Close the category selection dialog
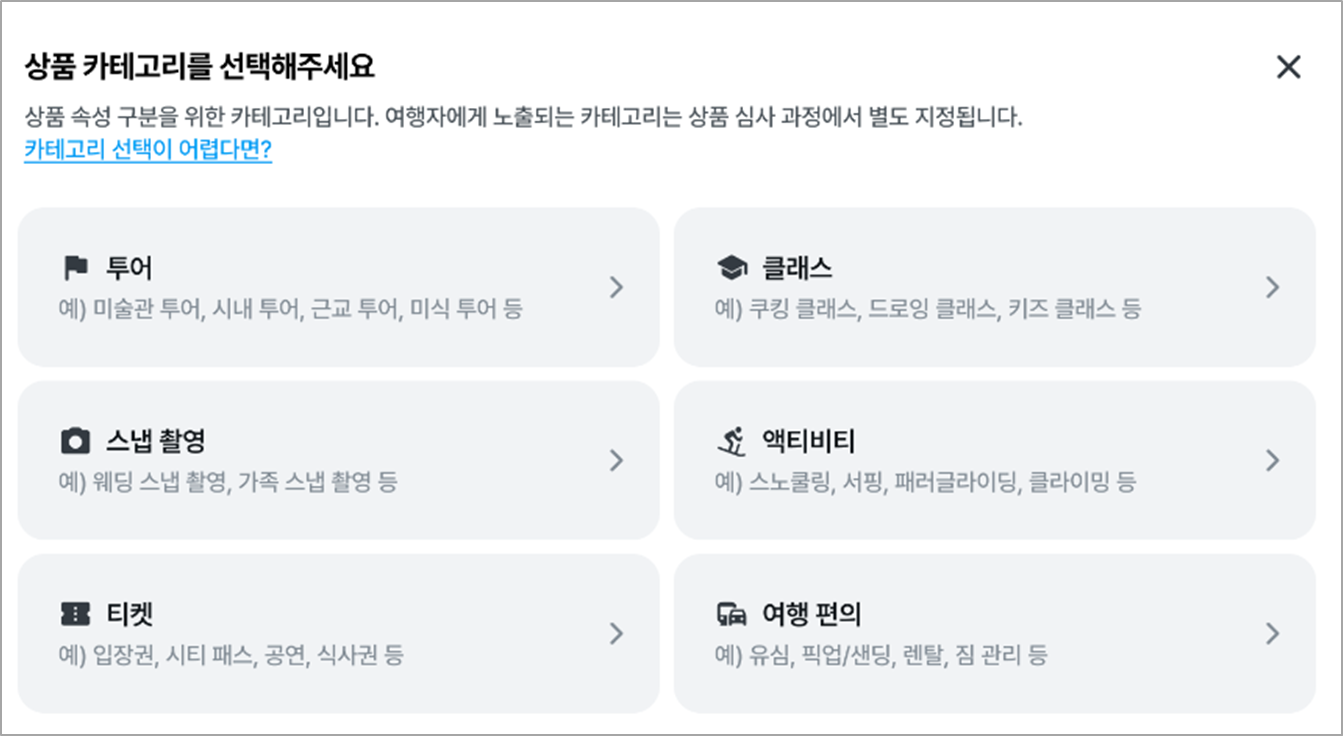1343x736 pixels. pyautogui.click(x=1289, y=67)
